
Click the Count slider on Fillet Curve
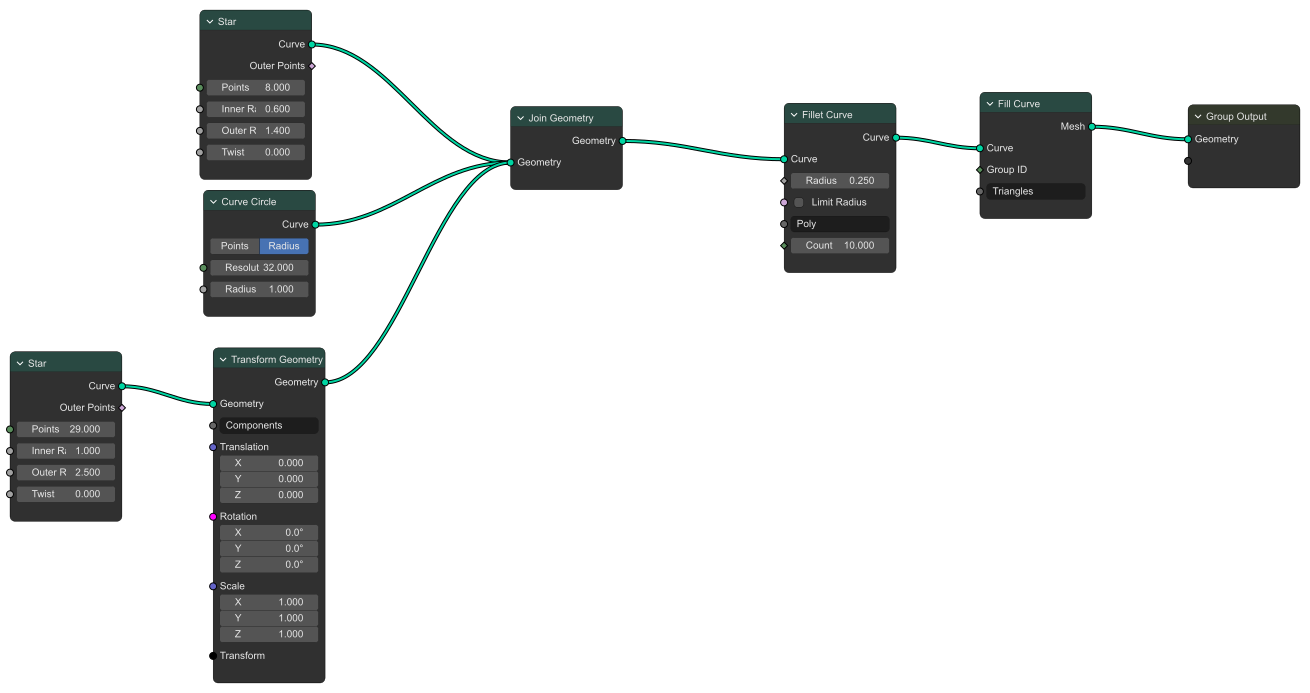(x=840, y=245)
